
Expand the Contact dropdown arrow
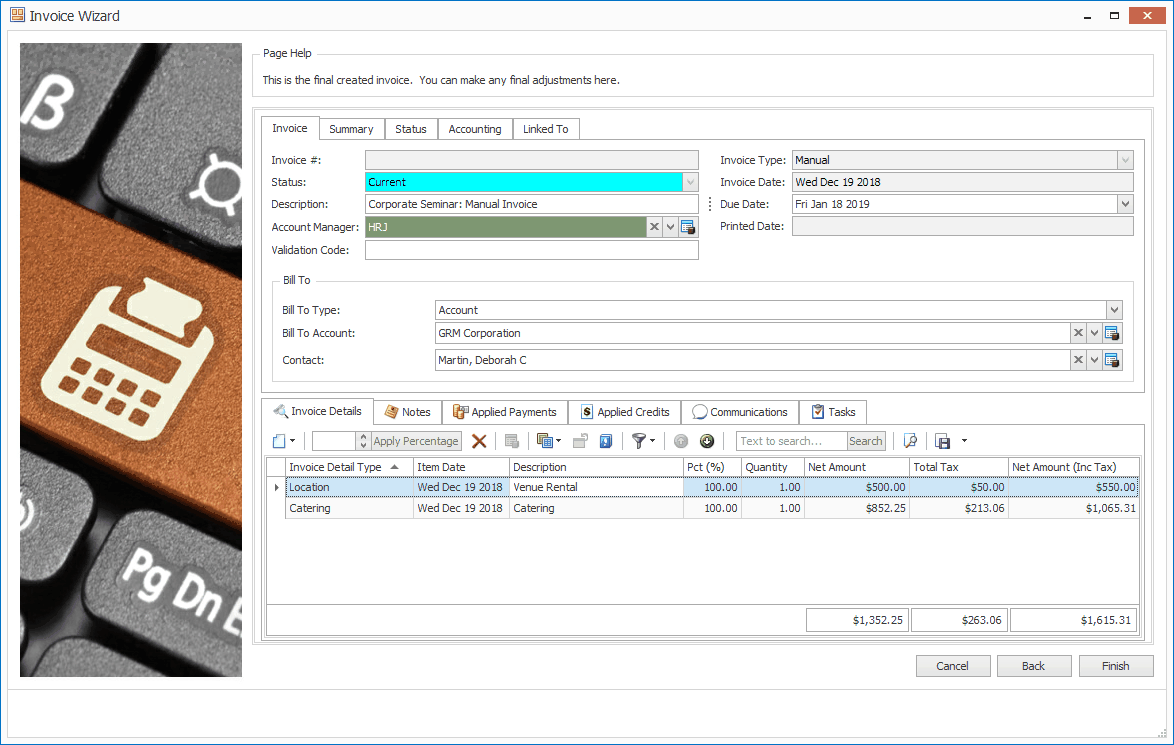[1095, 360]
